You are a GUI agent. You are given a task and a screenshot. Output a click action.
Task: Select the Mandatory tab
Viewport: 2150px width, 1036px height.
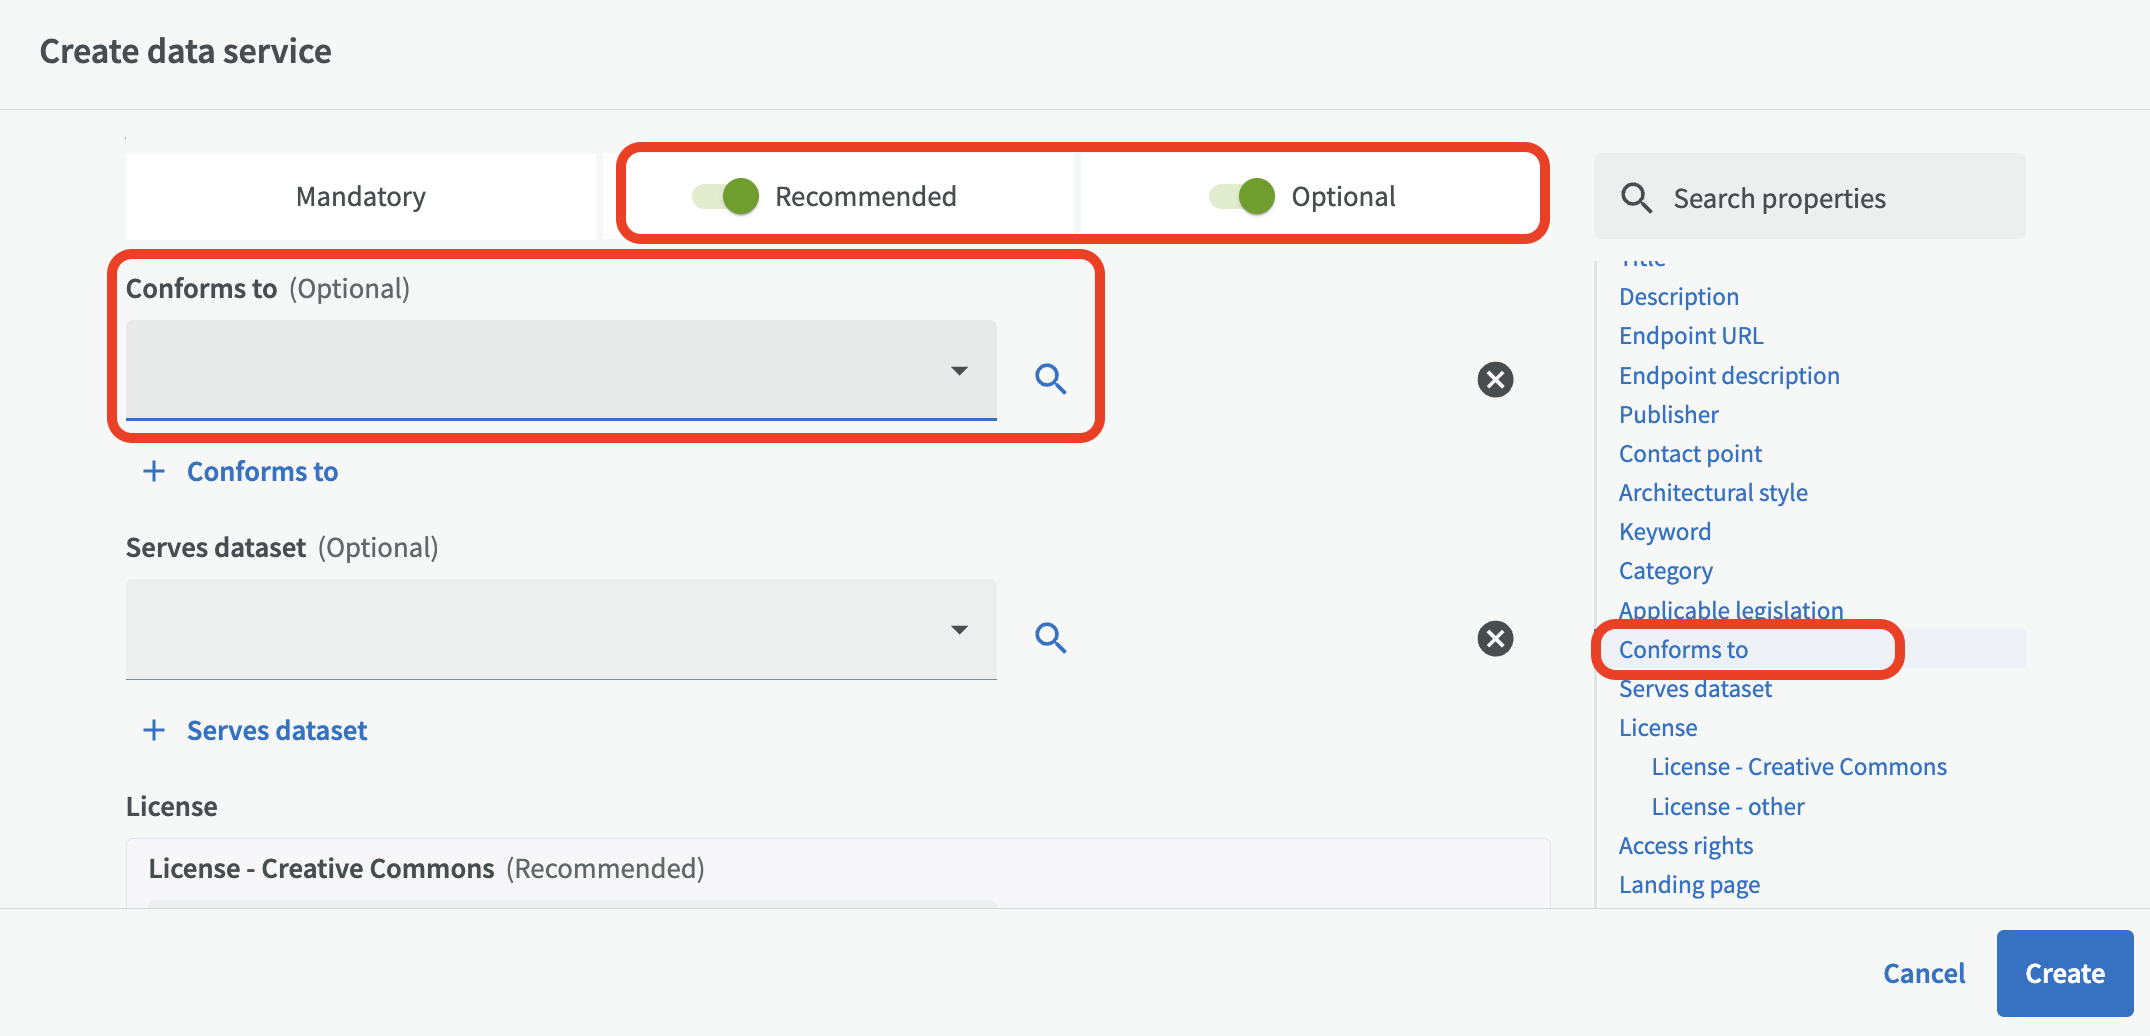click(360, 197)
